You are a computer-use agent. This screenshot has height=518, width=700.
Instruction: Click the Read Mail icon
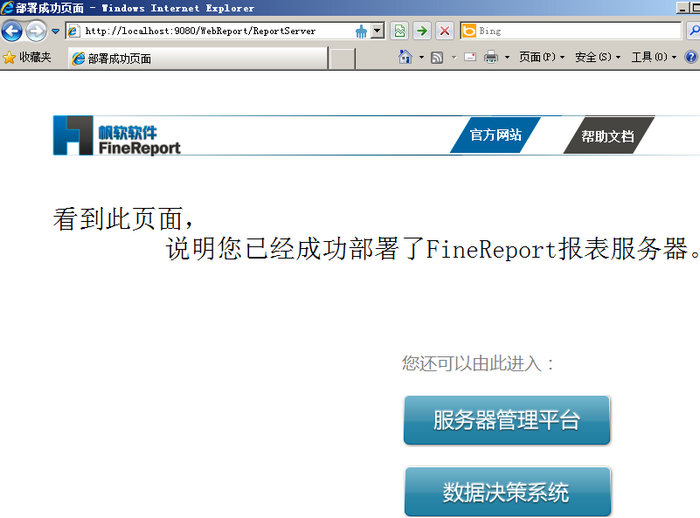pos(470,57)
